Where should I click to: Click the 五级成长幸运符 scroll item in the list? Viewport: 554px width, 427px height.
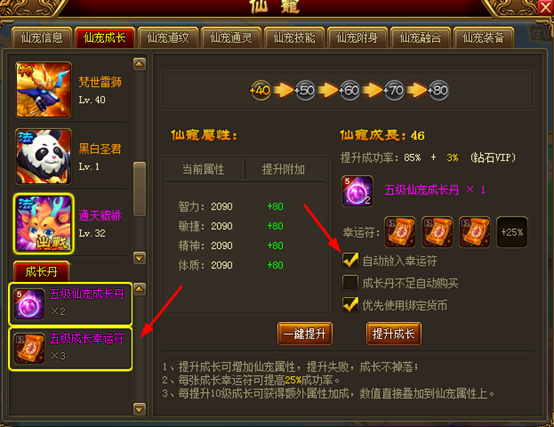(x=71, y=349)
